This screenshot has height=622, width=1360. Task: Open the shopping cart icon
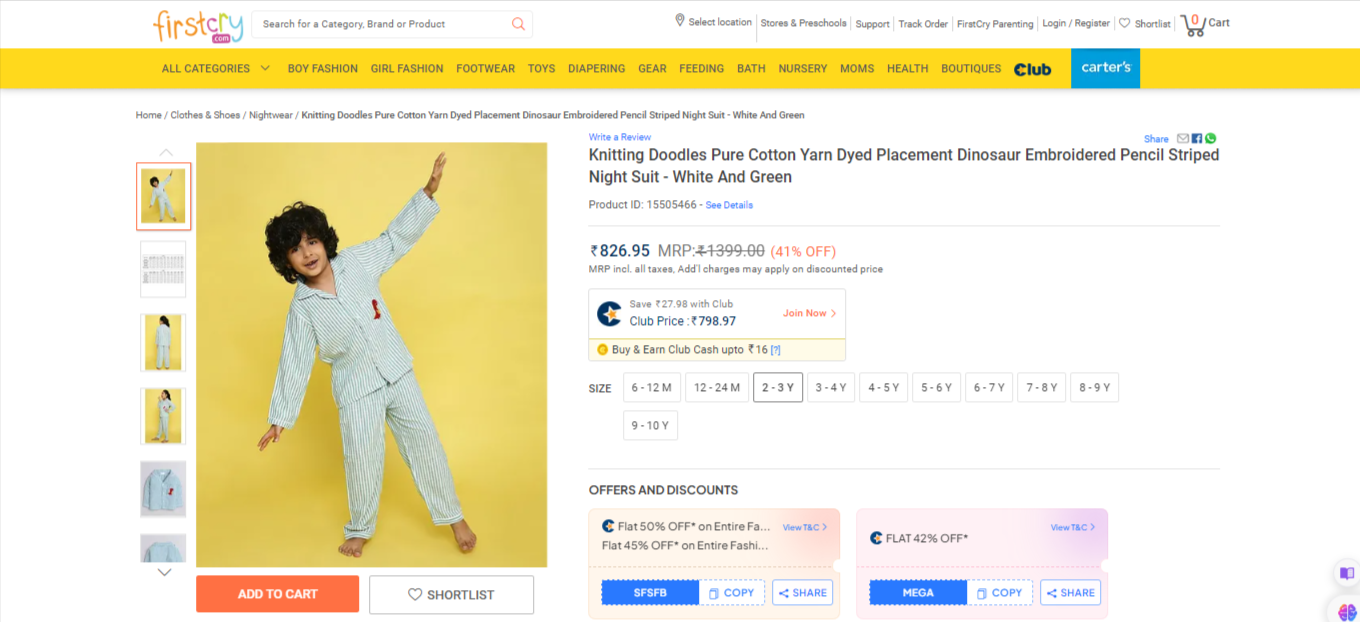point(1193,24)
